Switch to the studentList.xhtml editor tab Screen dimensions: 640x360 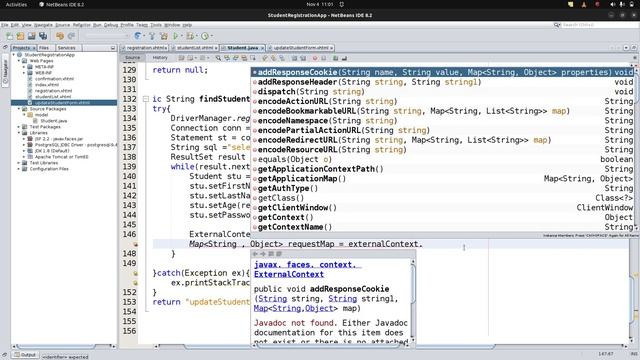[195, 48]
